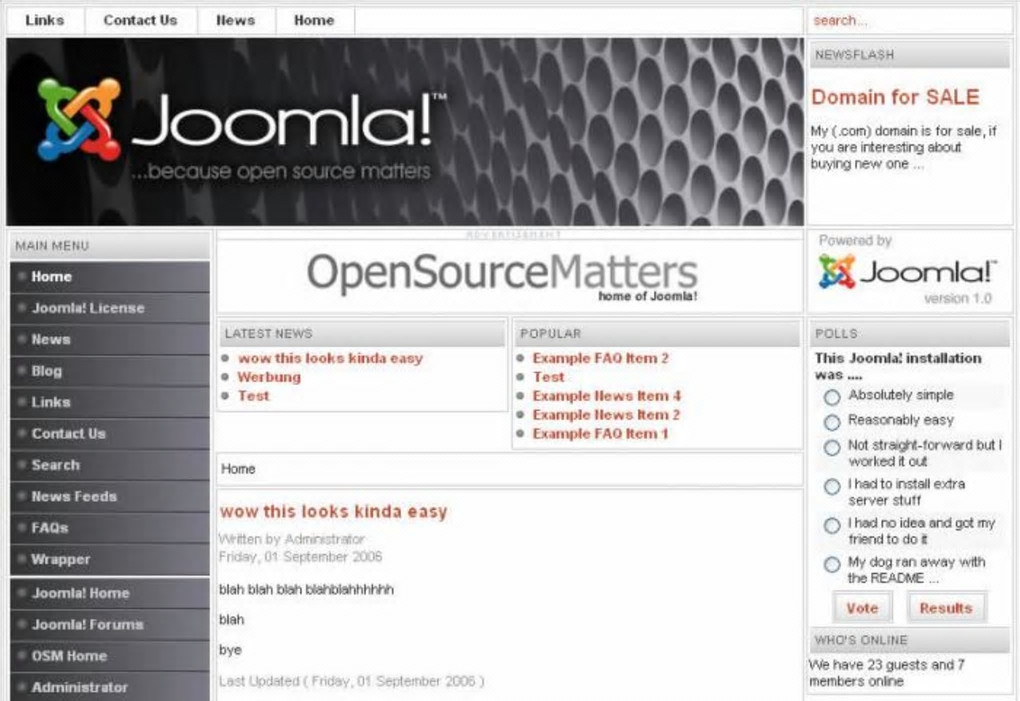This screenshot has width=1020, height=701.
Task: Click the 'We have 23 guests' online text
Action: tap(887, 673)
